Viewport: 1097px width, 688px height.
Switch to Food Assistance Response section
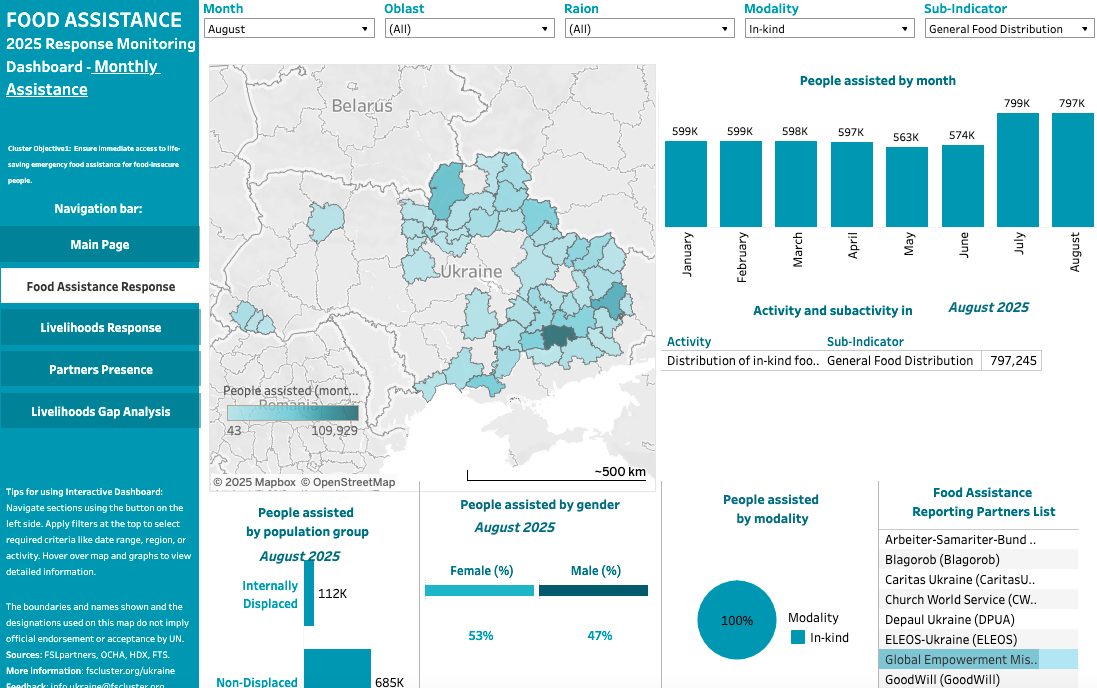pos(100,287)
